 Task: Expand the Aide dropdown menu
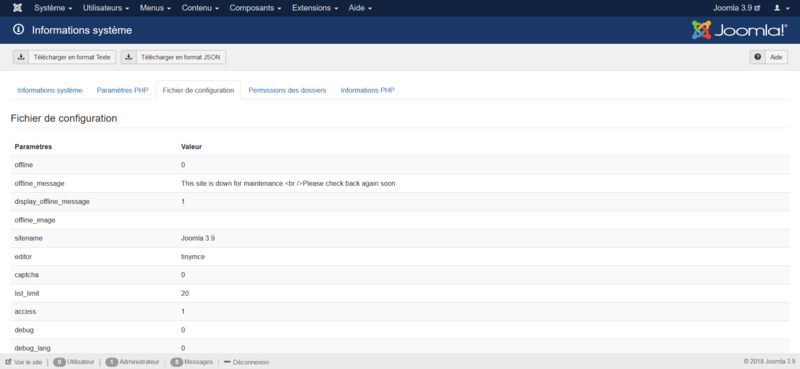(360, 8)
